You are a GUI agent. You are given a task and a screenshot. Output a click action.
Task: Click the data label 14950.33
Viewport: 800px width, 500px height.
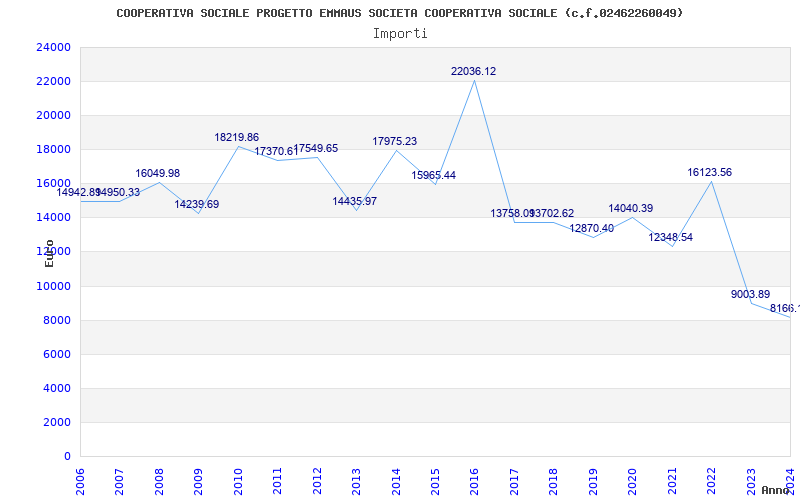(x=118, y=193)
